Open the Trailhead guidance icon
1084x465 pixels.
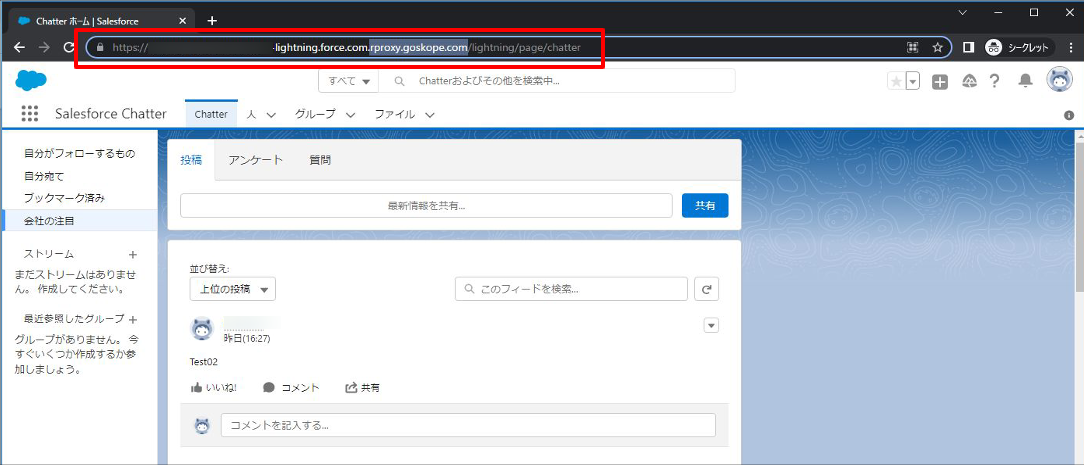(969, 82)
